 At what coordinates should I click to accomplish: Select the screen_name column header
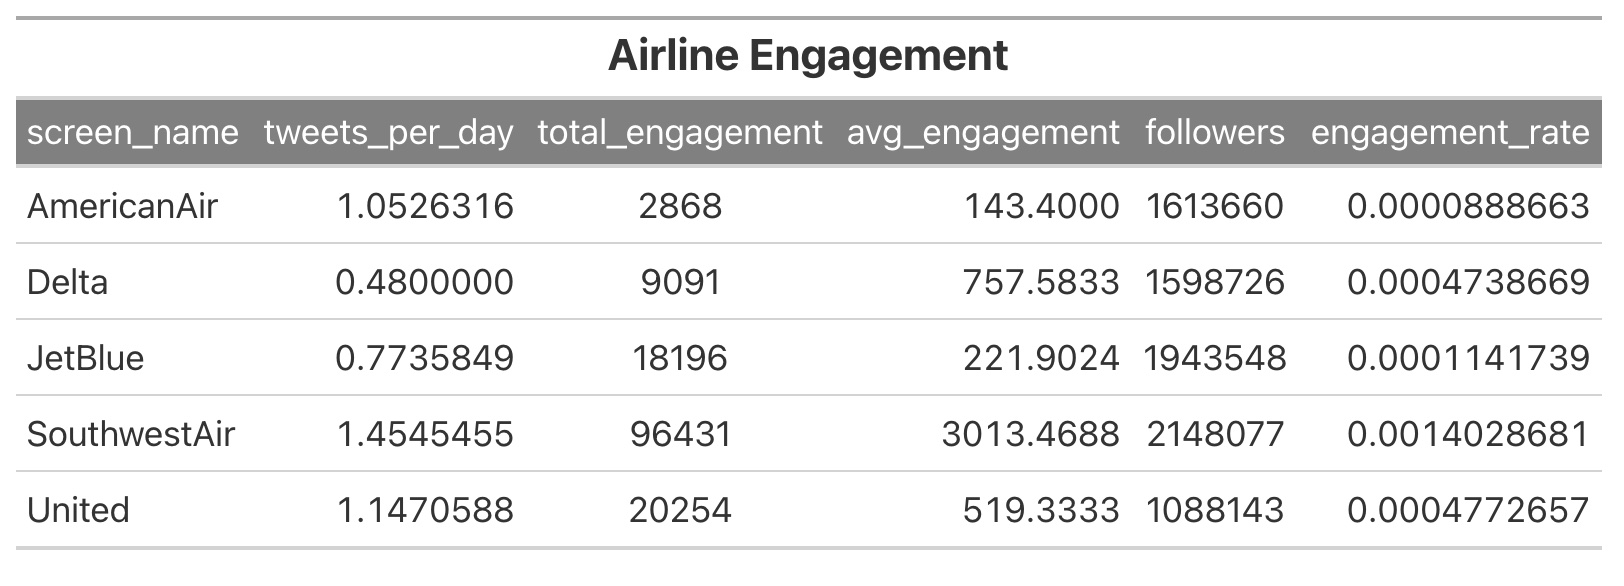pos(133,132)
